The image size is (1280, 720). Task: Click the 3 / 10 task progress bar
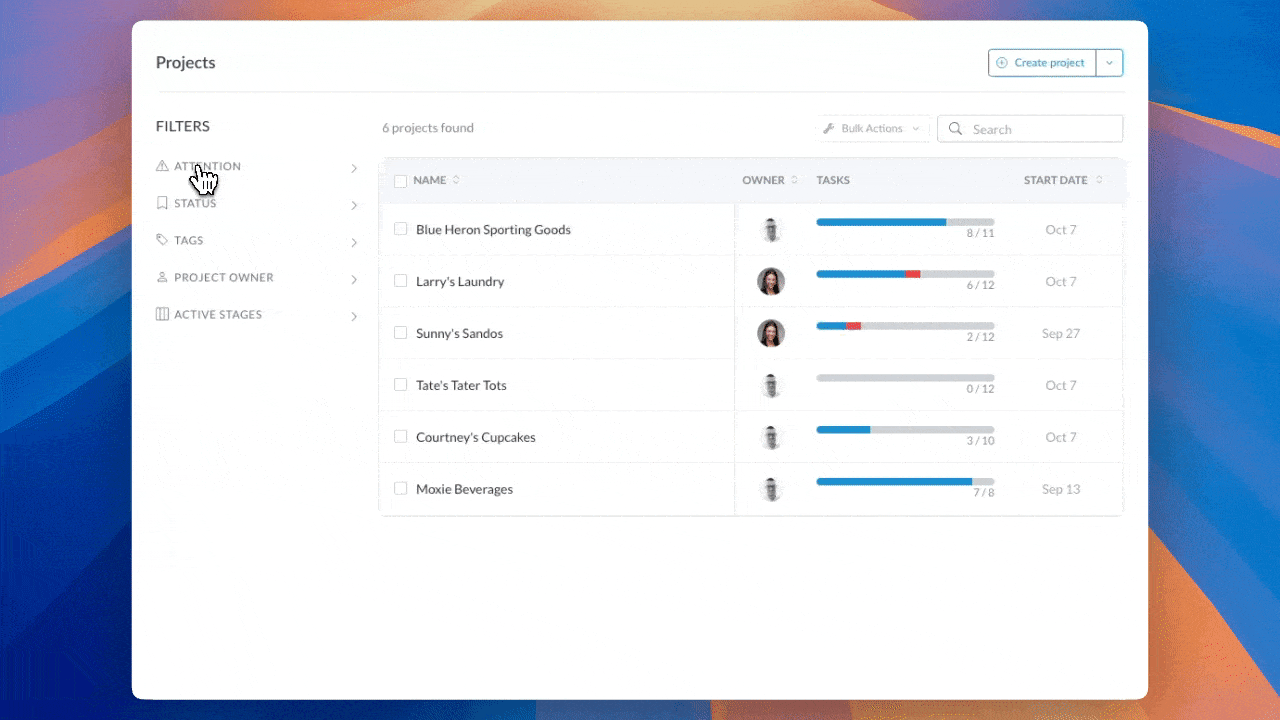click(x=905, y=430)
